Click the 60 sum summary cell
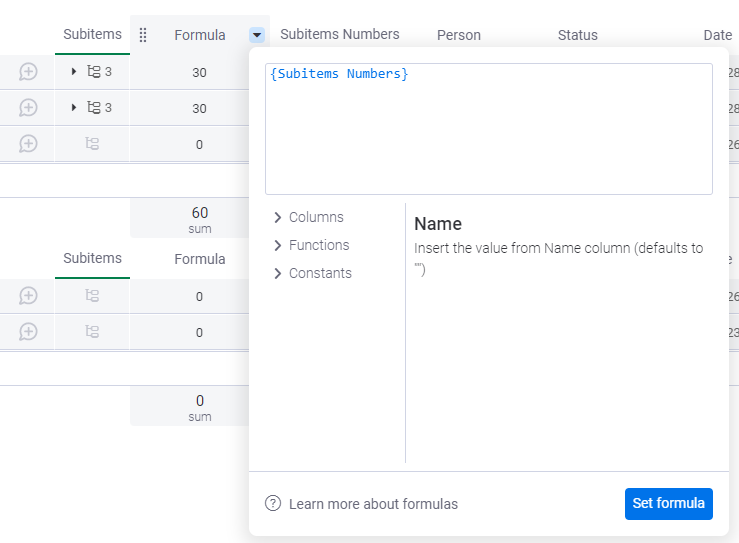Screen dimensions: 739x543 [200, 218]
